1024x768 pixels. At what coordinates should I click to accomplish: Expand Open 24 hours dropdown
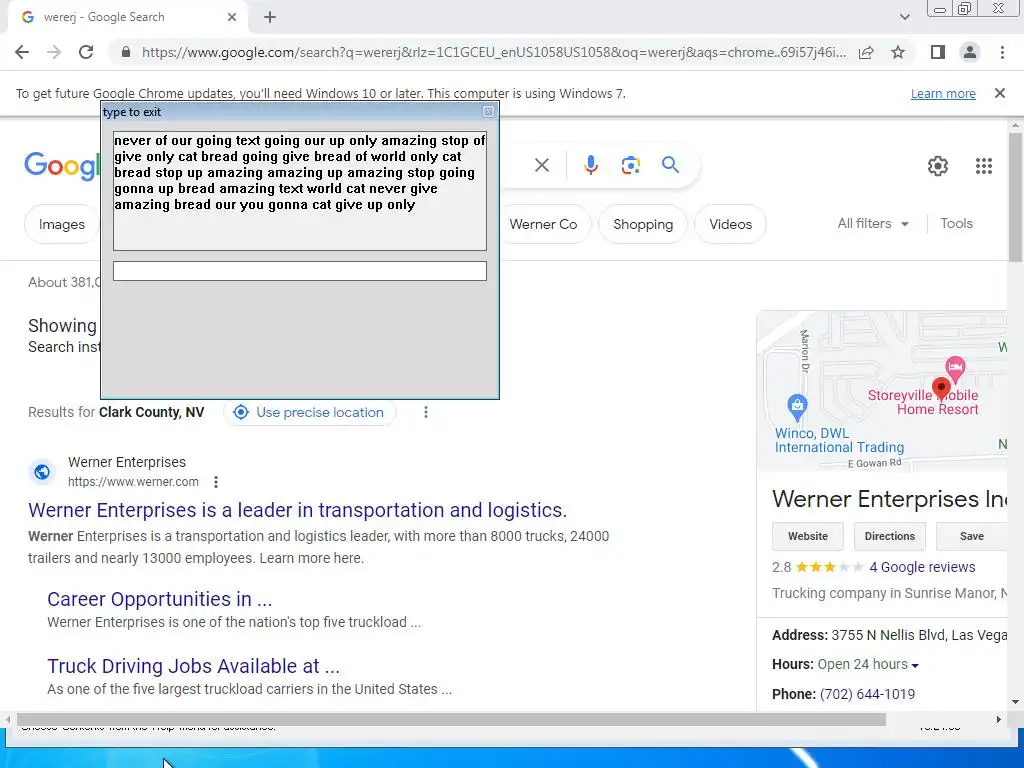pos(868,664)
